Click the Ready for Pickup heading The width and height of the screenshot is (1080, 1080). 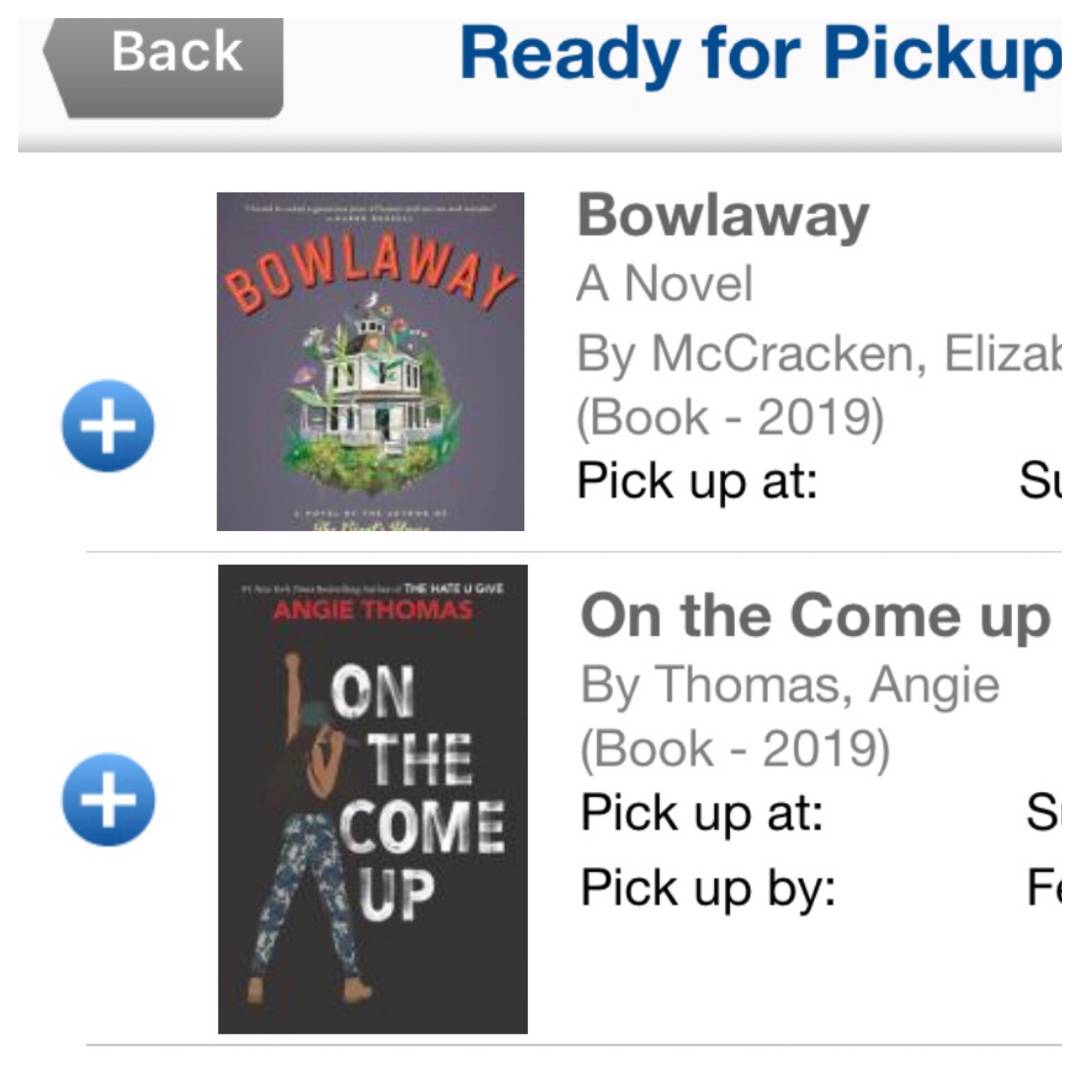pyautogui.click(x=758, y=55)
